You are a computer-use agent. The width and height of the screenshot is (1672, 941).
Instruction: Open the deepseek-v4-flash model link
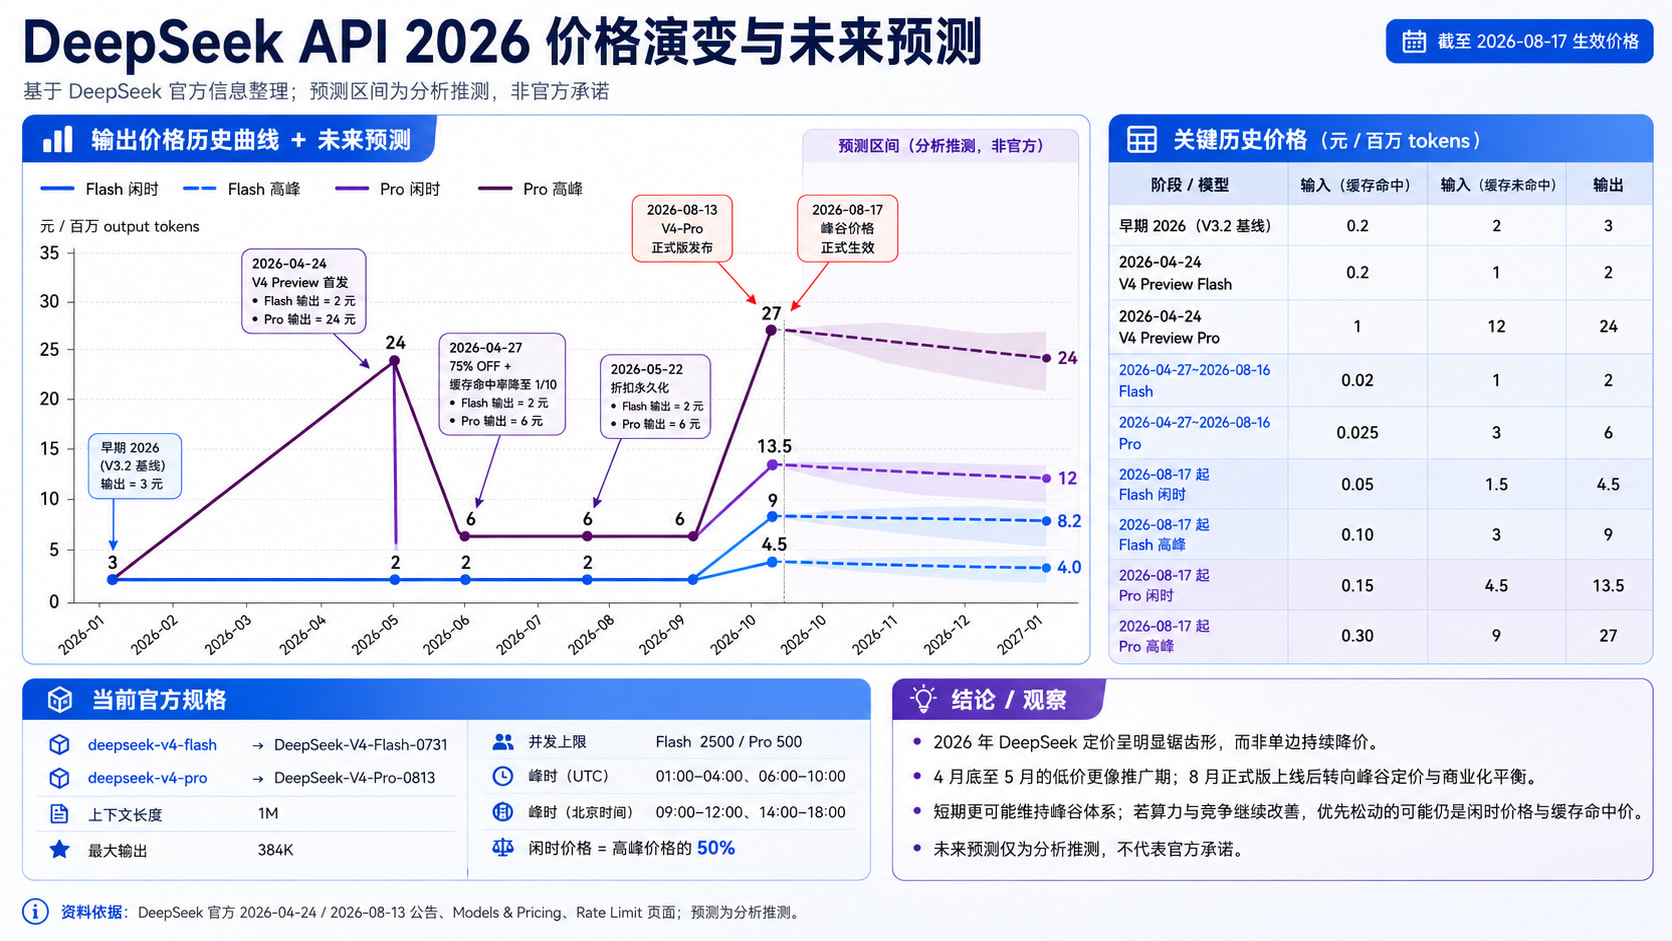tap(152, 745)
